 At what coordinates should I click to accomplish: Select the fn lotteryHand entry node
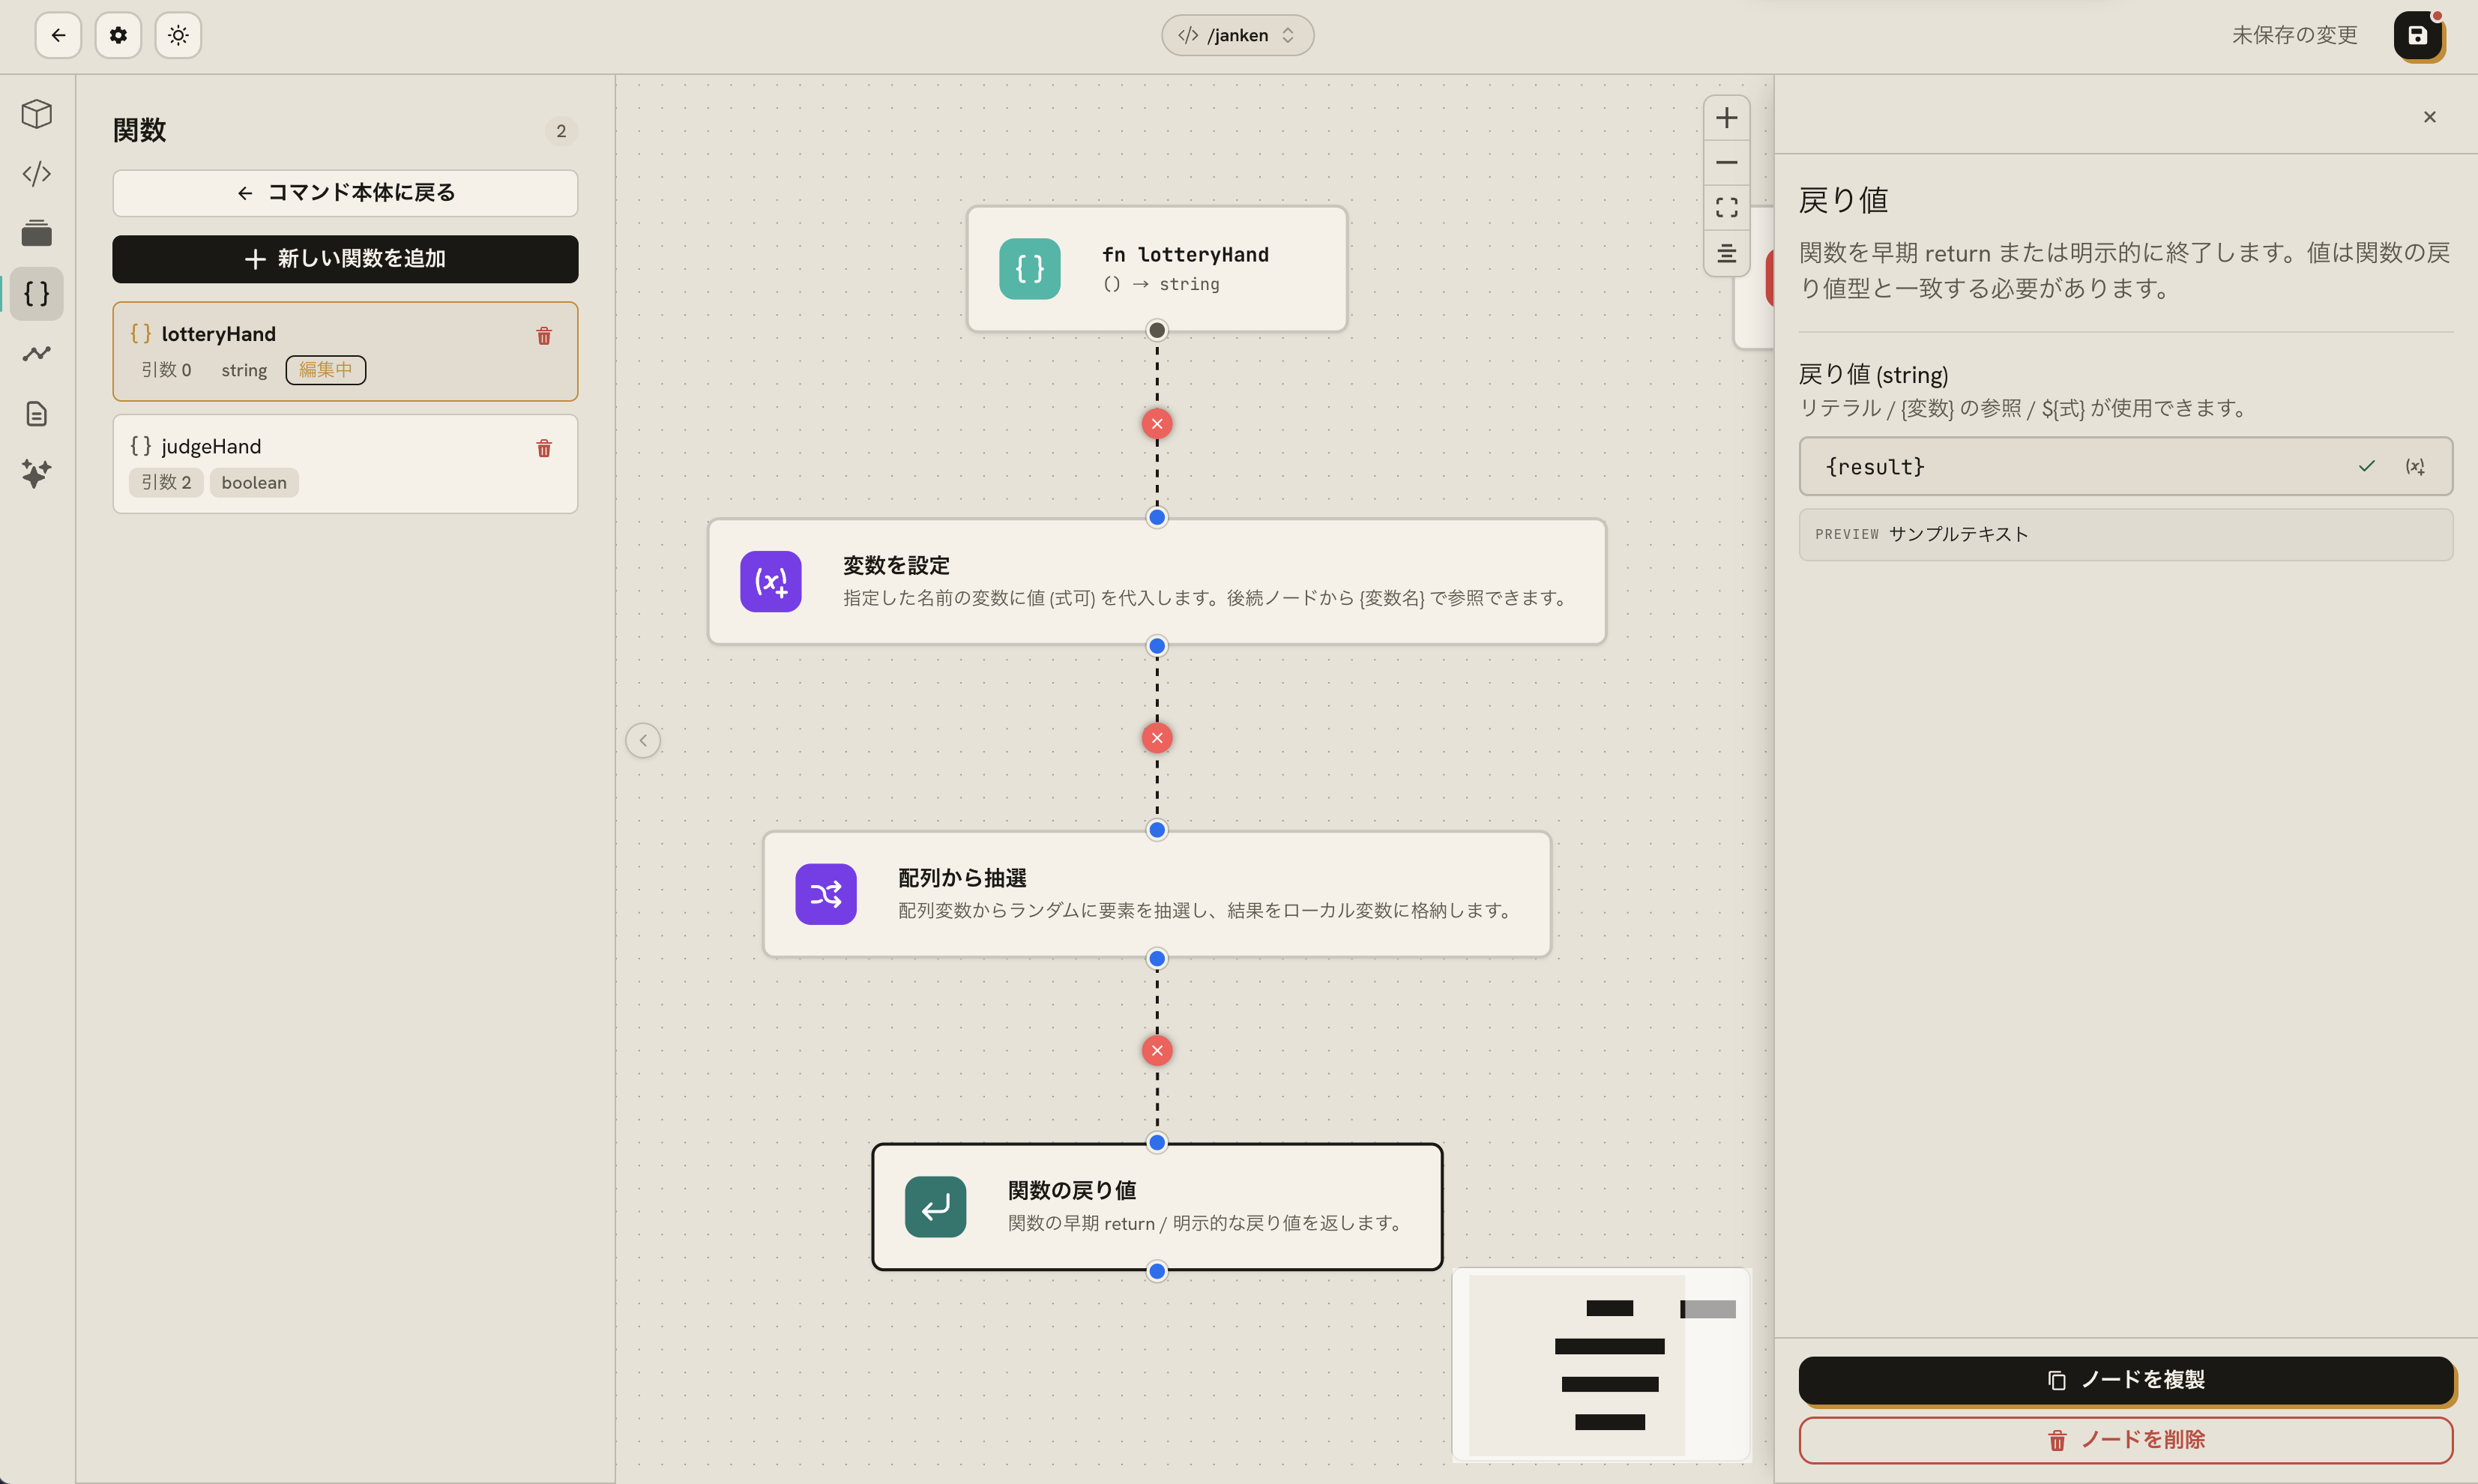(1157, 269)
